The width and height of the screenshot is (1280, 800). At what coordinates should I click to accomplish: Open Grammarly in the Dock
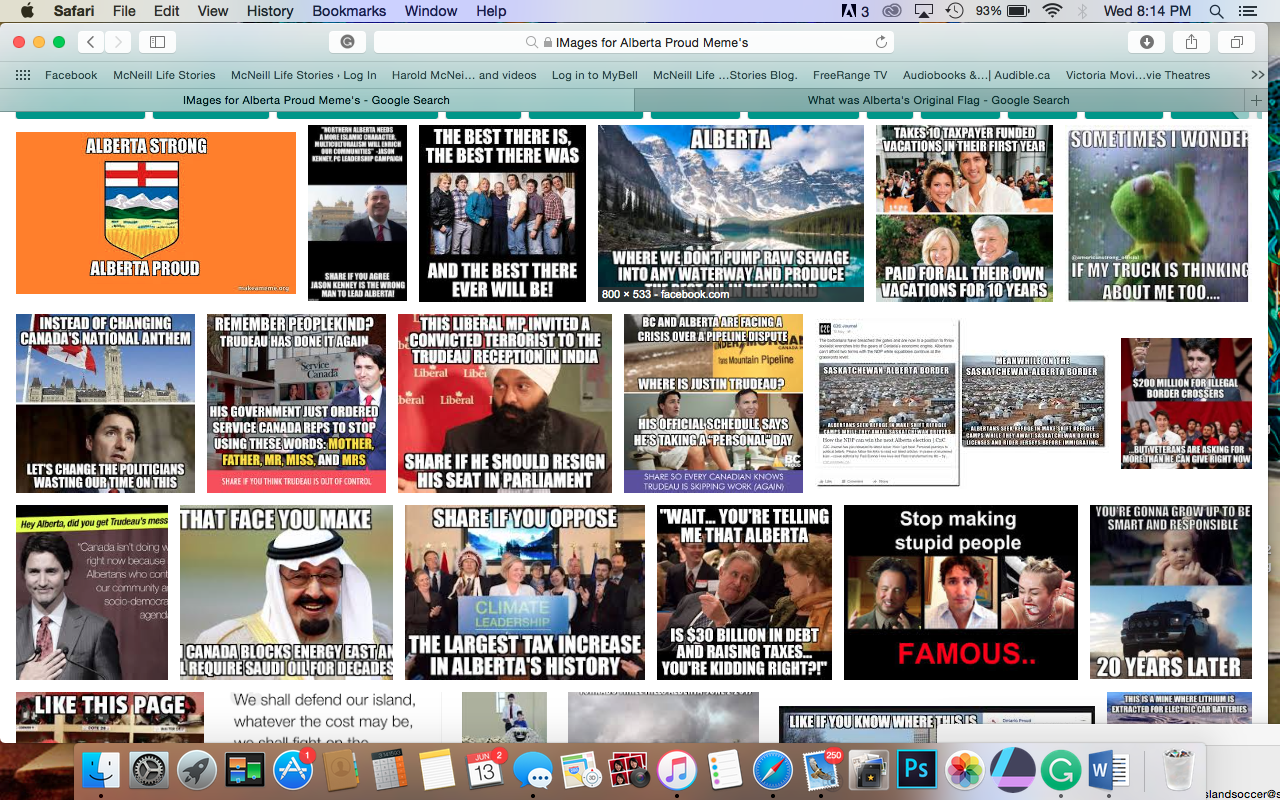click(1061, 770)
